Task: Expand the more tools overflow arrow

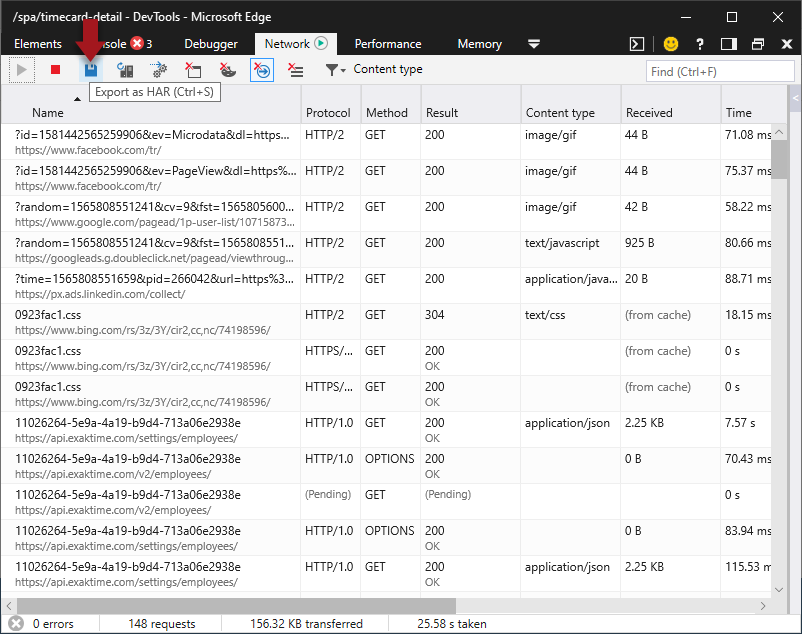Action: point(534,44)
